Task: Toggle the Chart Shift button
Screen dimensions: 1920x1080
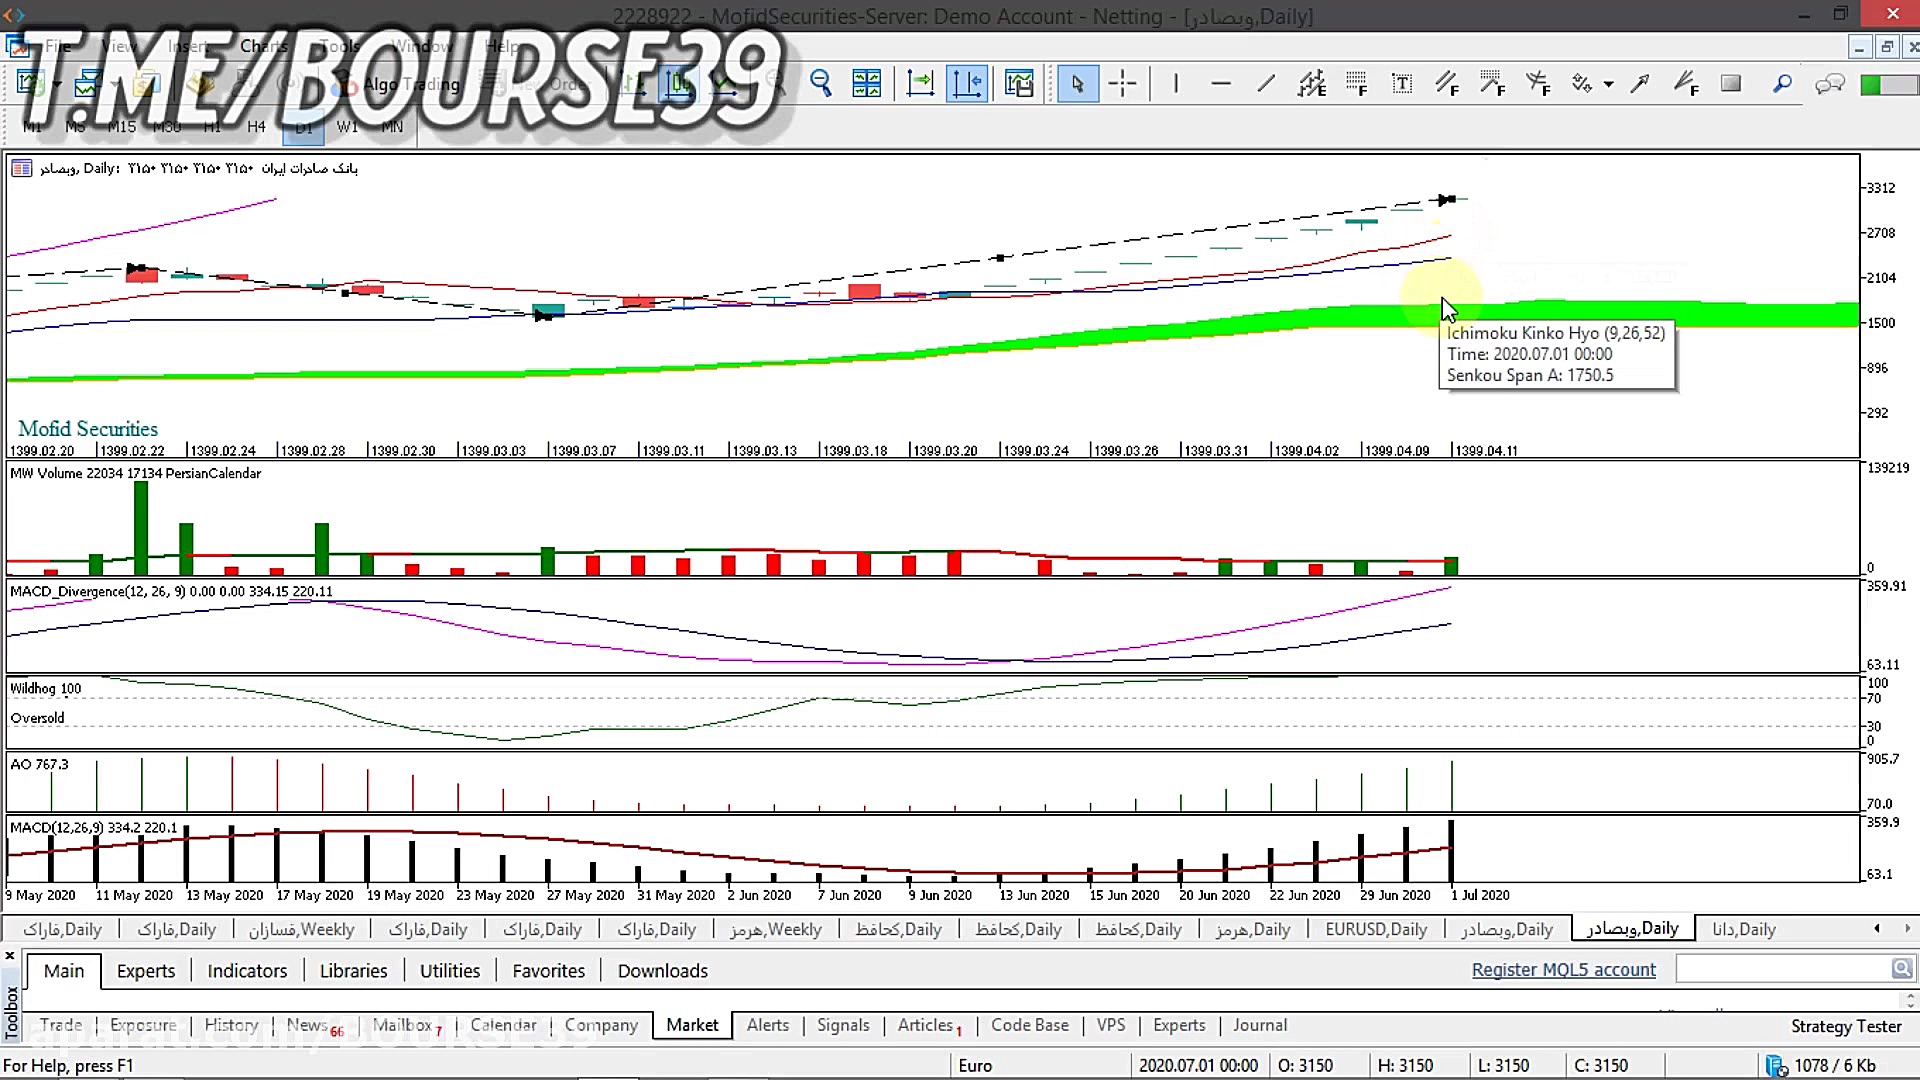Action: coord(967,84)
